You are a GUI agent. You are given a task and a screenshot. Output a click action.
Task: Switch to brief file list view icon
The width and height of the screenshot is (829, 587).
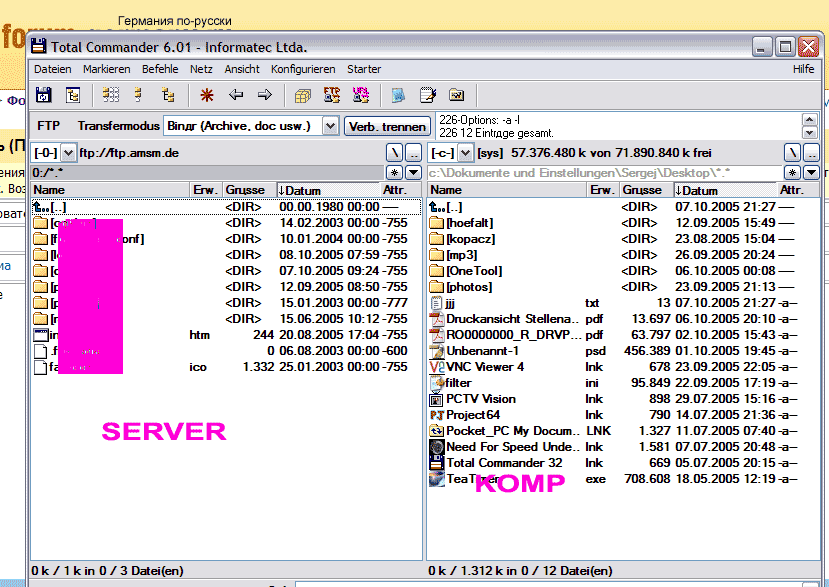(x=110, y=95)
